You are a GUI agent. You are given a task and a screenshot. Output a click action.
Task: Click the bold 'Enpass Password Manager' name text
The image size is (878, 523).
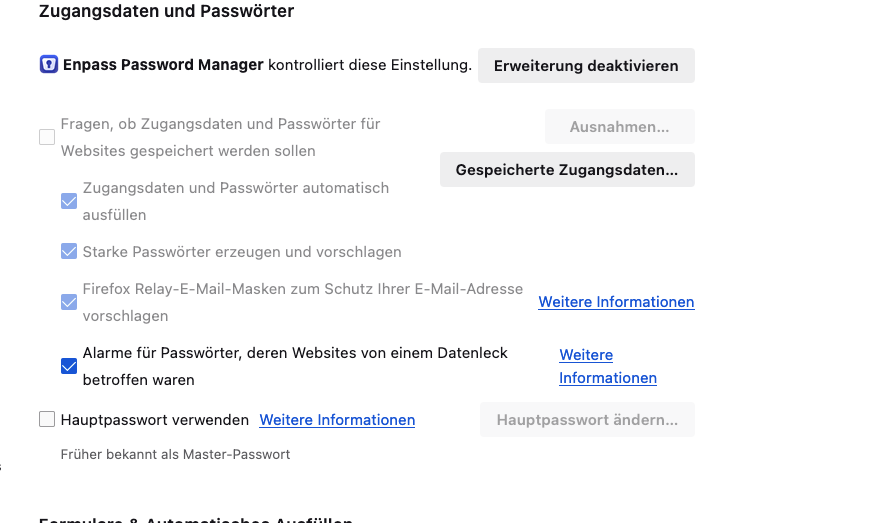pos(163,65)
